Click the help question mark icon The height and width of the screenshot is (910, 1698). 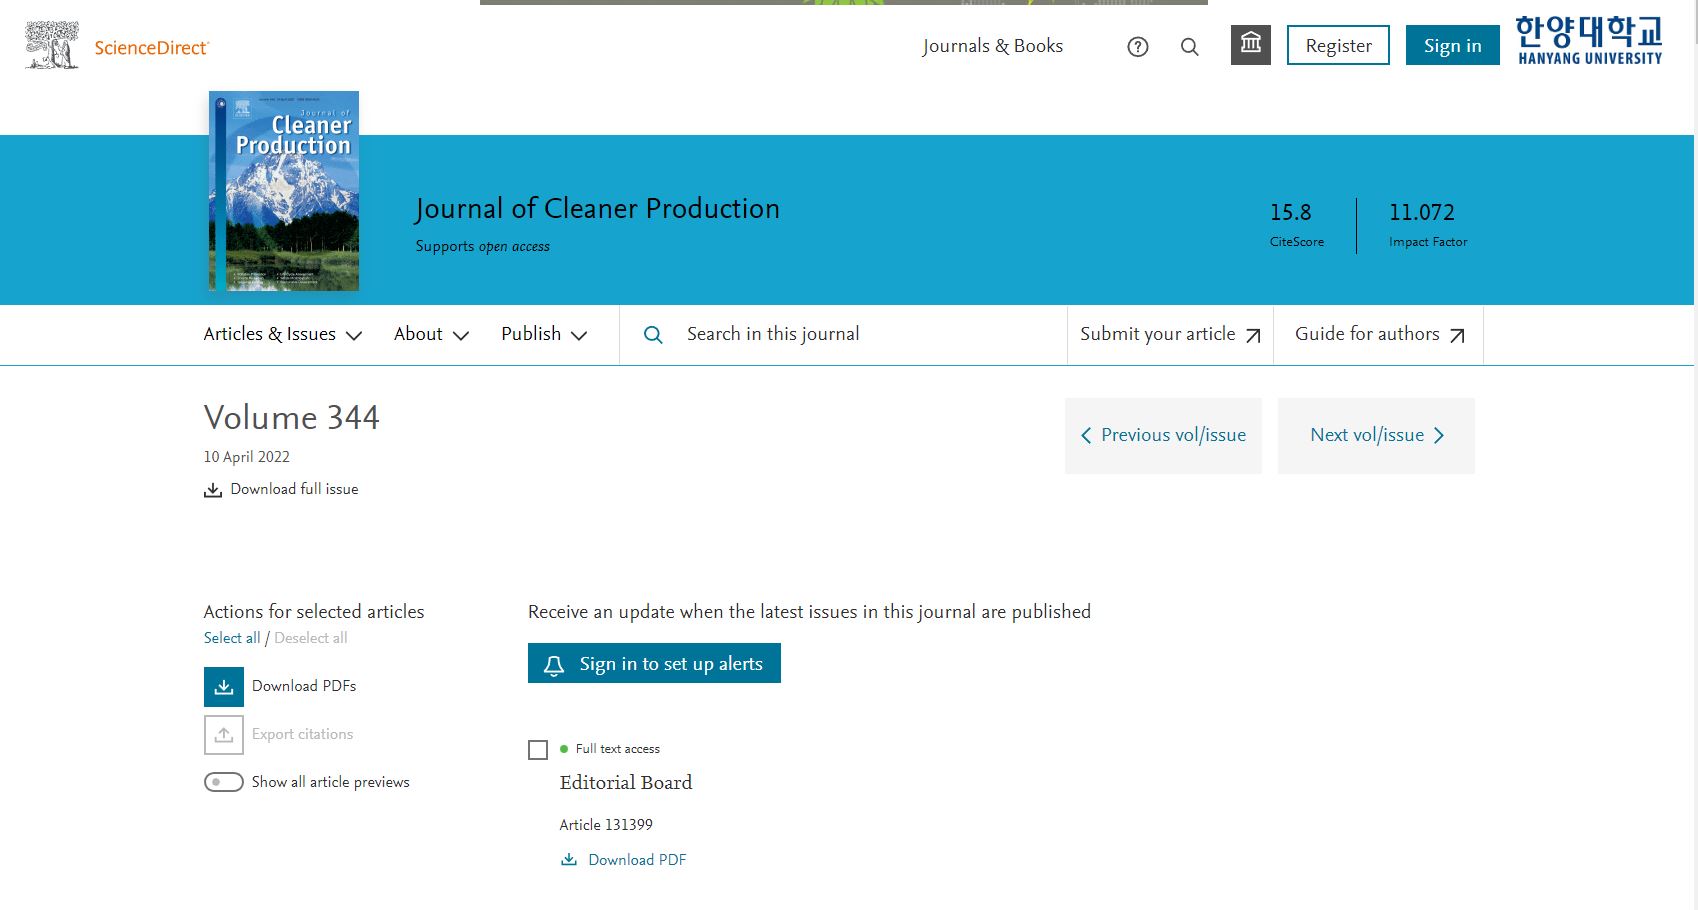tap(1137, 47)
